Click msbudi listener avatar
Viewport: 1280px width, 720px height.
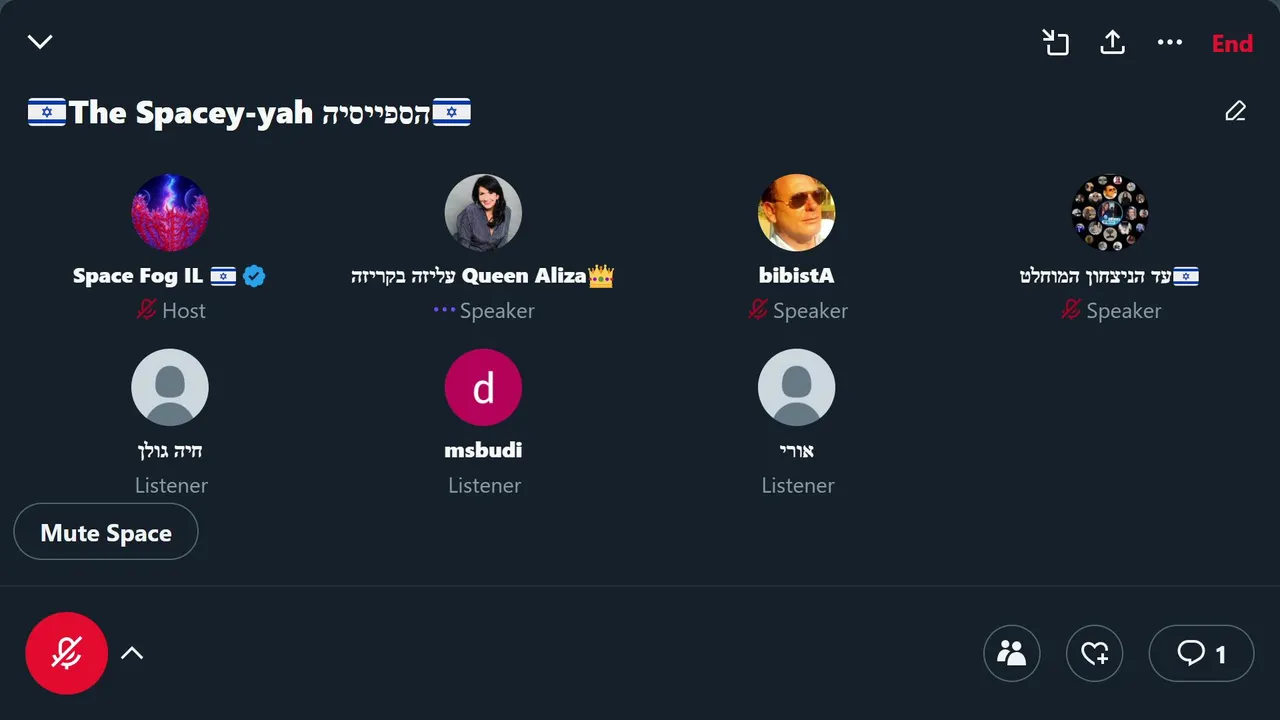[483, 387]
